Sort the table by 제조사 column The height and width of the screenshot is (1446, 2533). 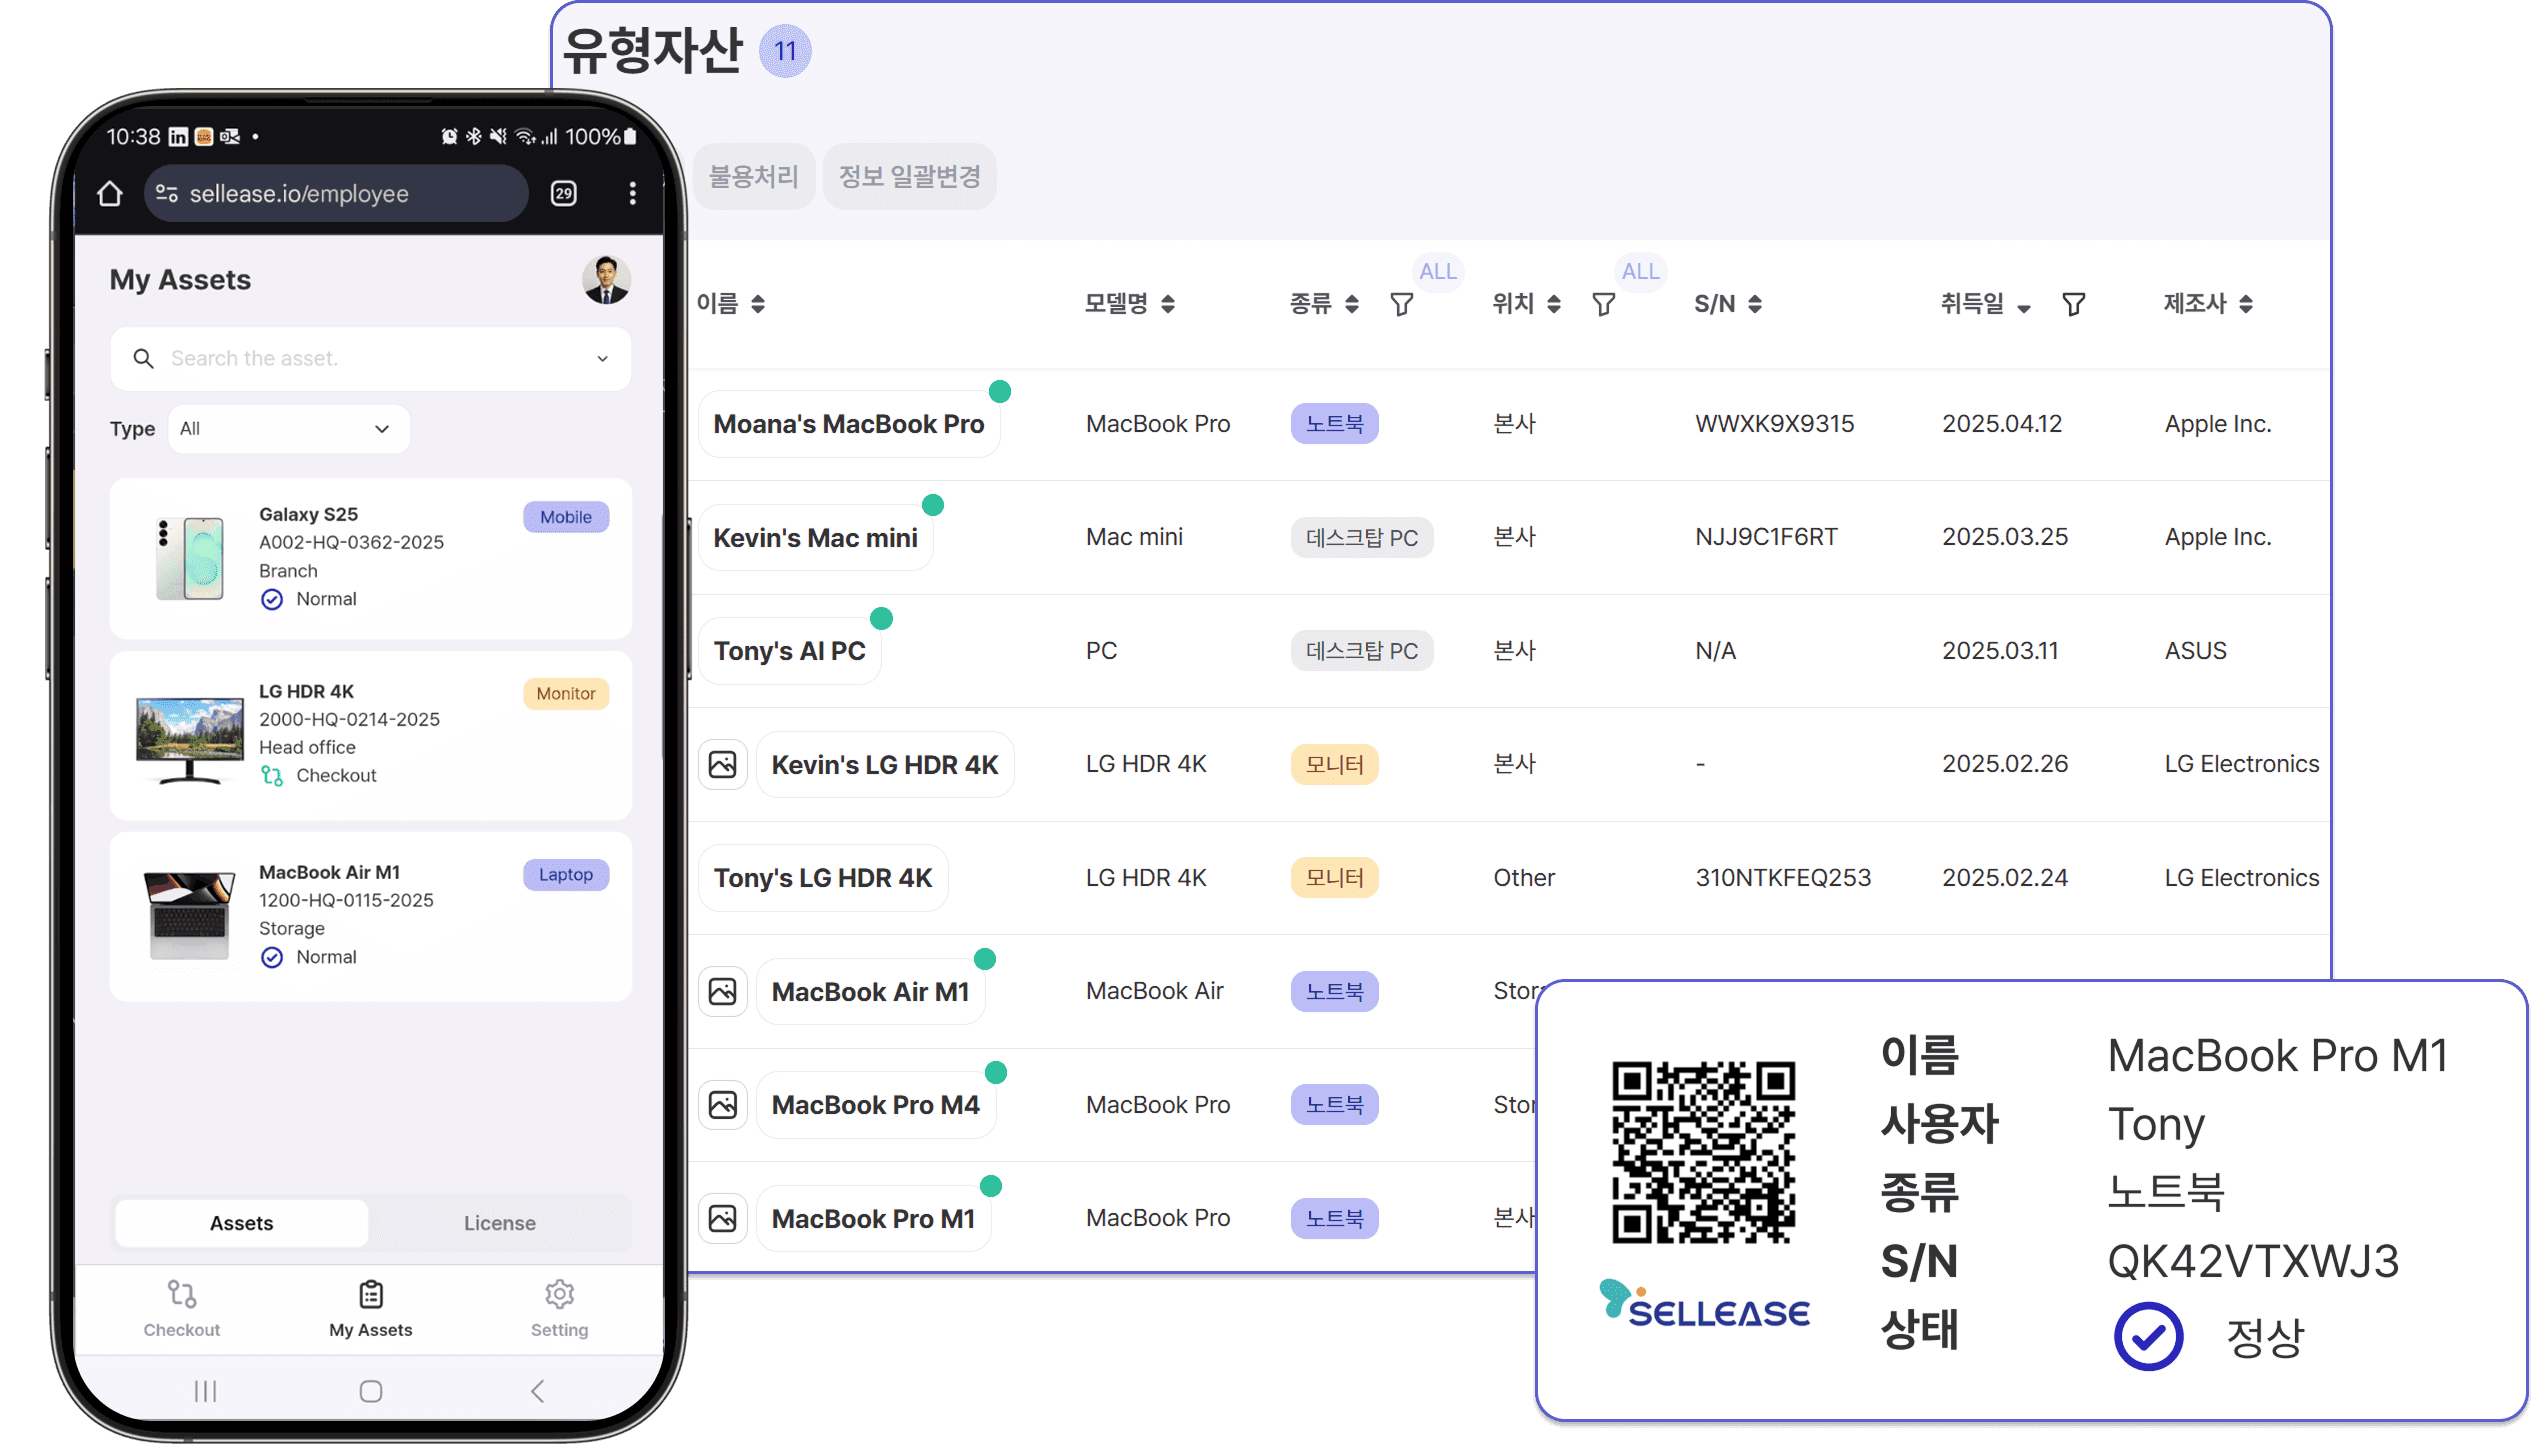click(x=2246, y=304)
